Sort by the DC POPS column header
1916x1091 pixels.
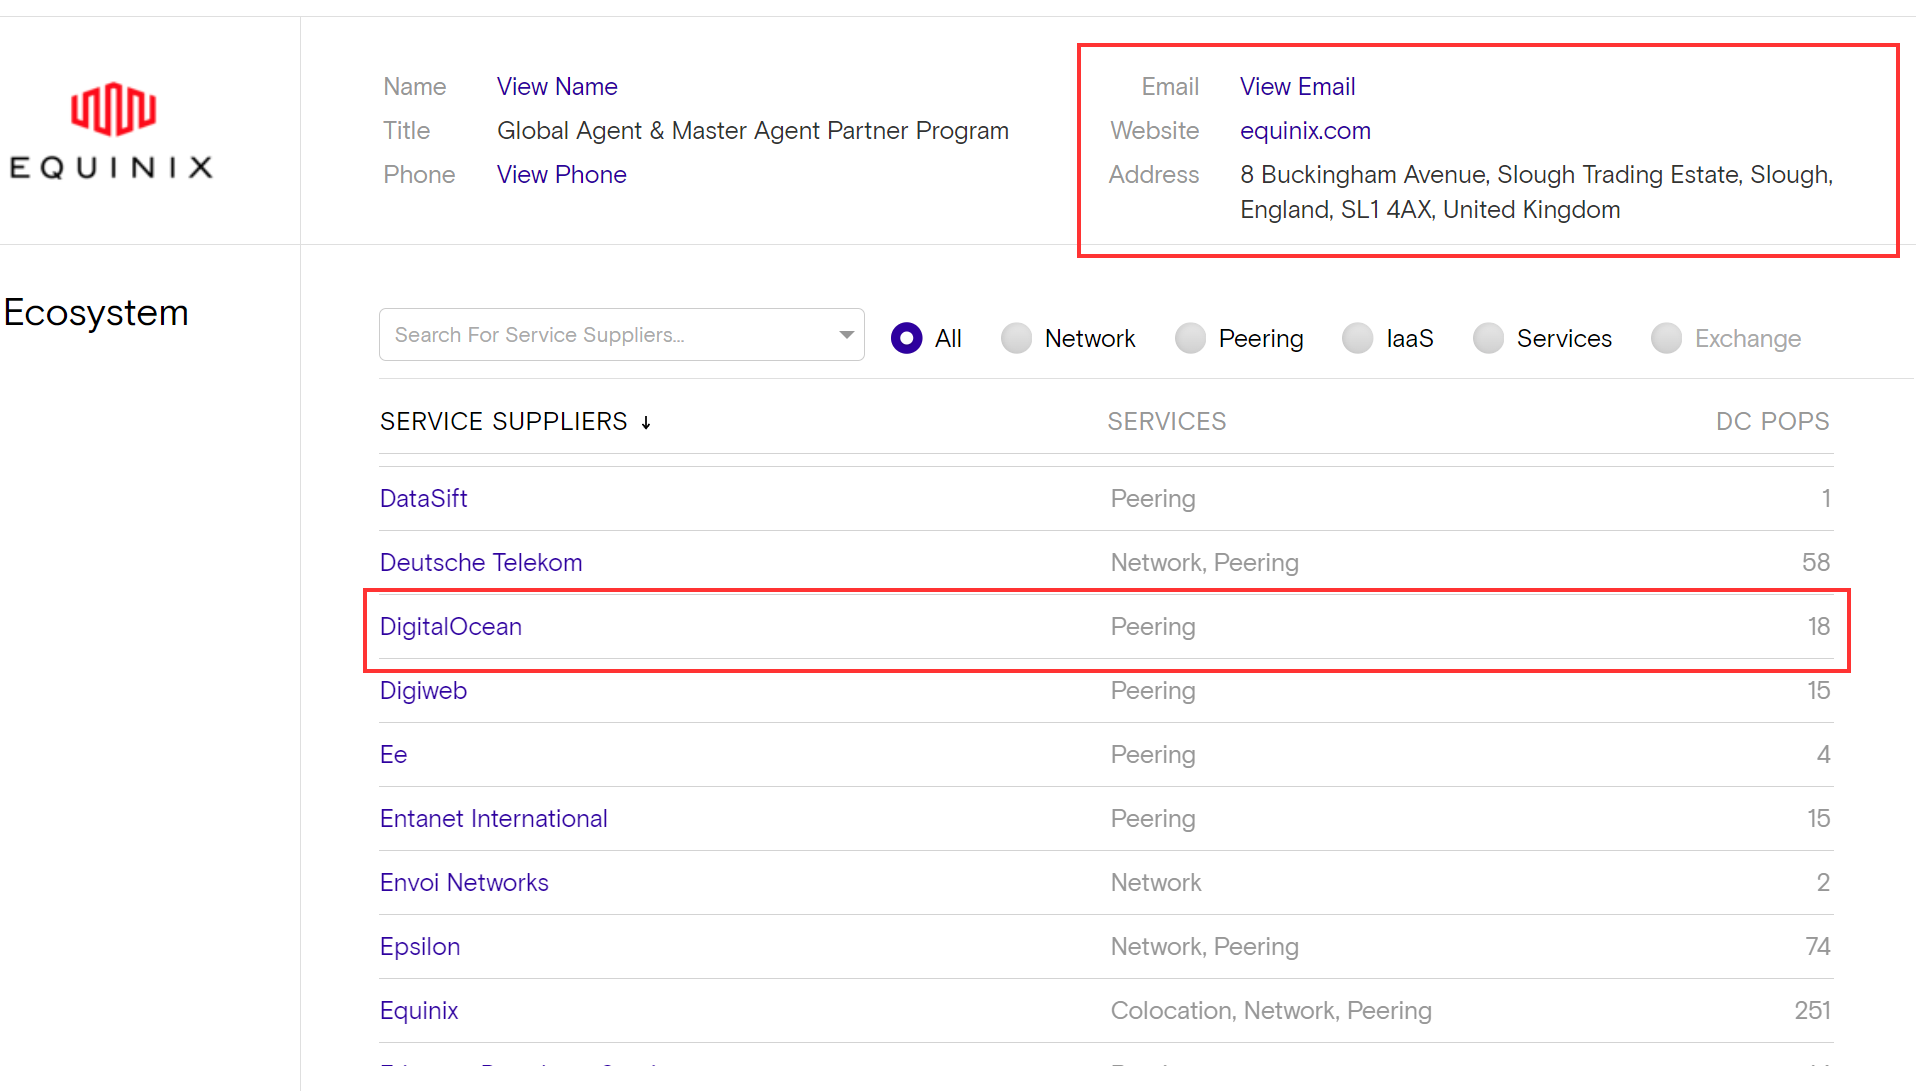(x=1771, y=422)
